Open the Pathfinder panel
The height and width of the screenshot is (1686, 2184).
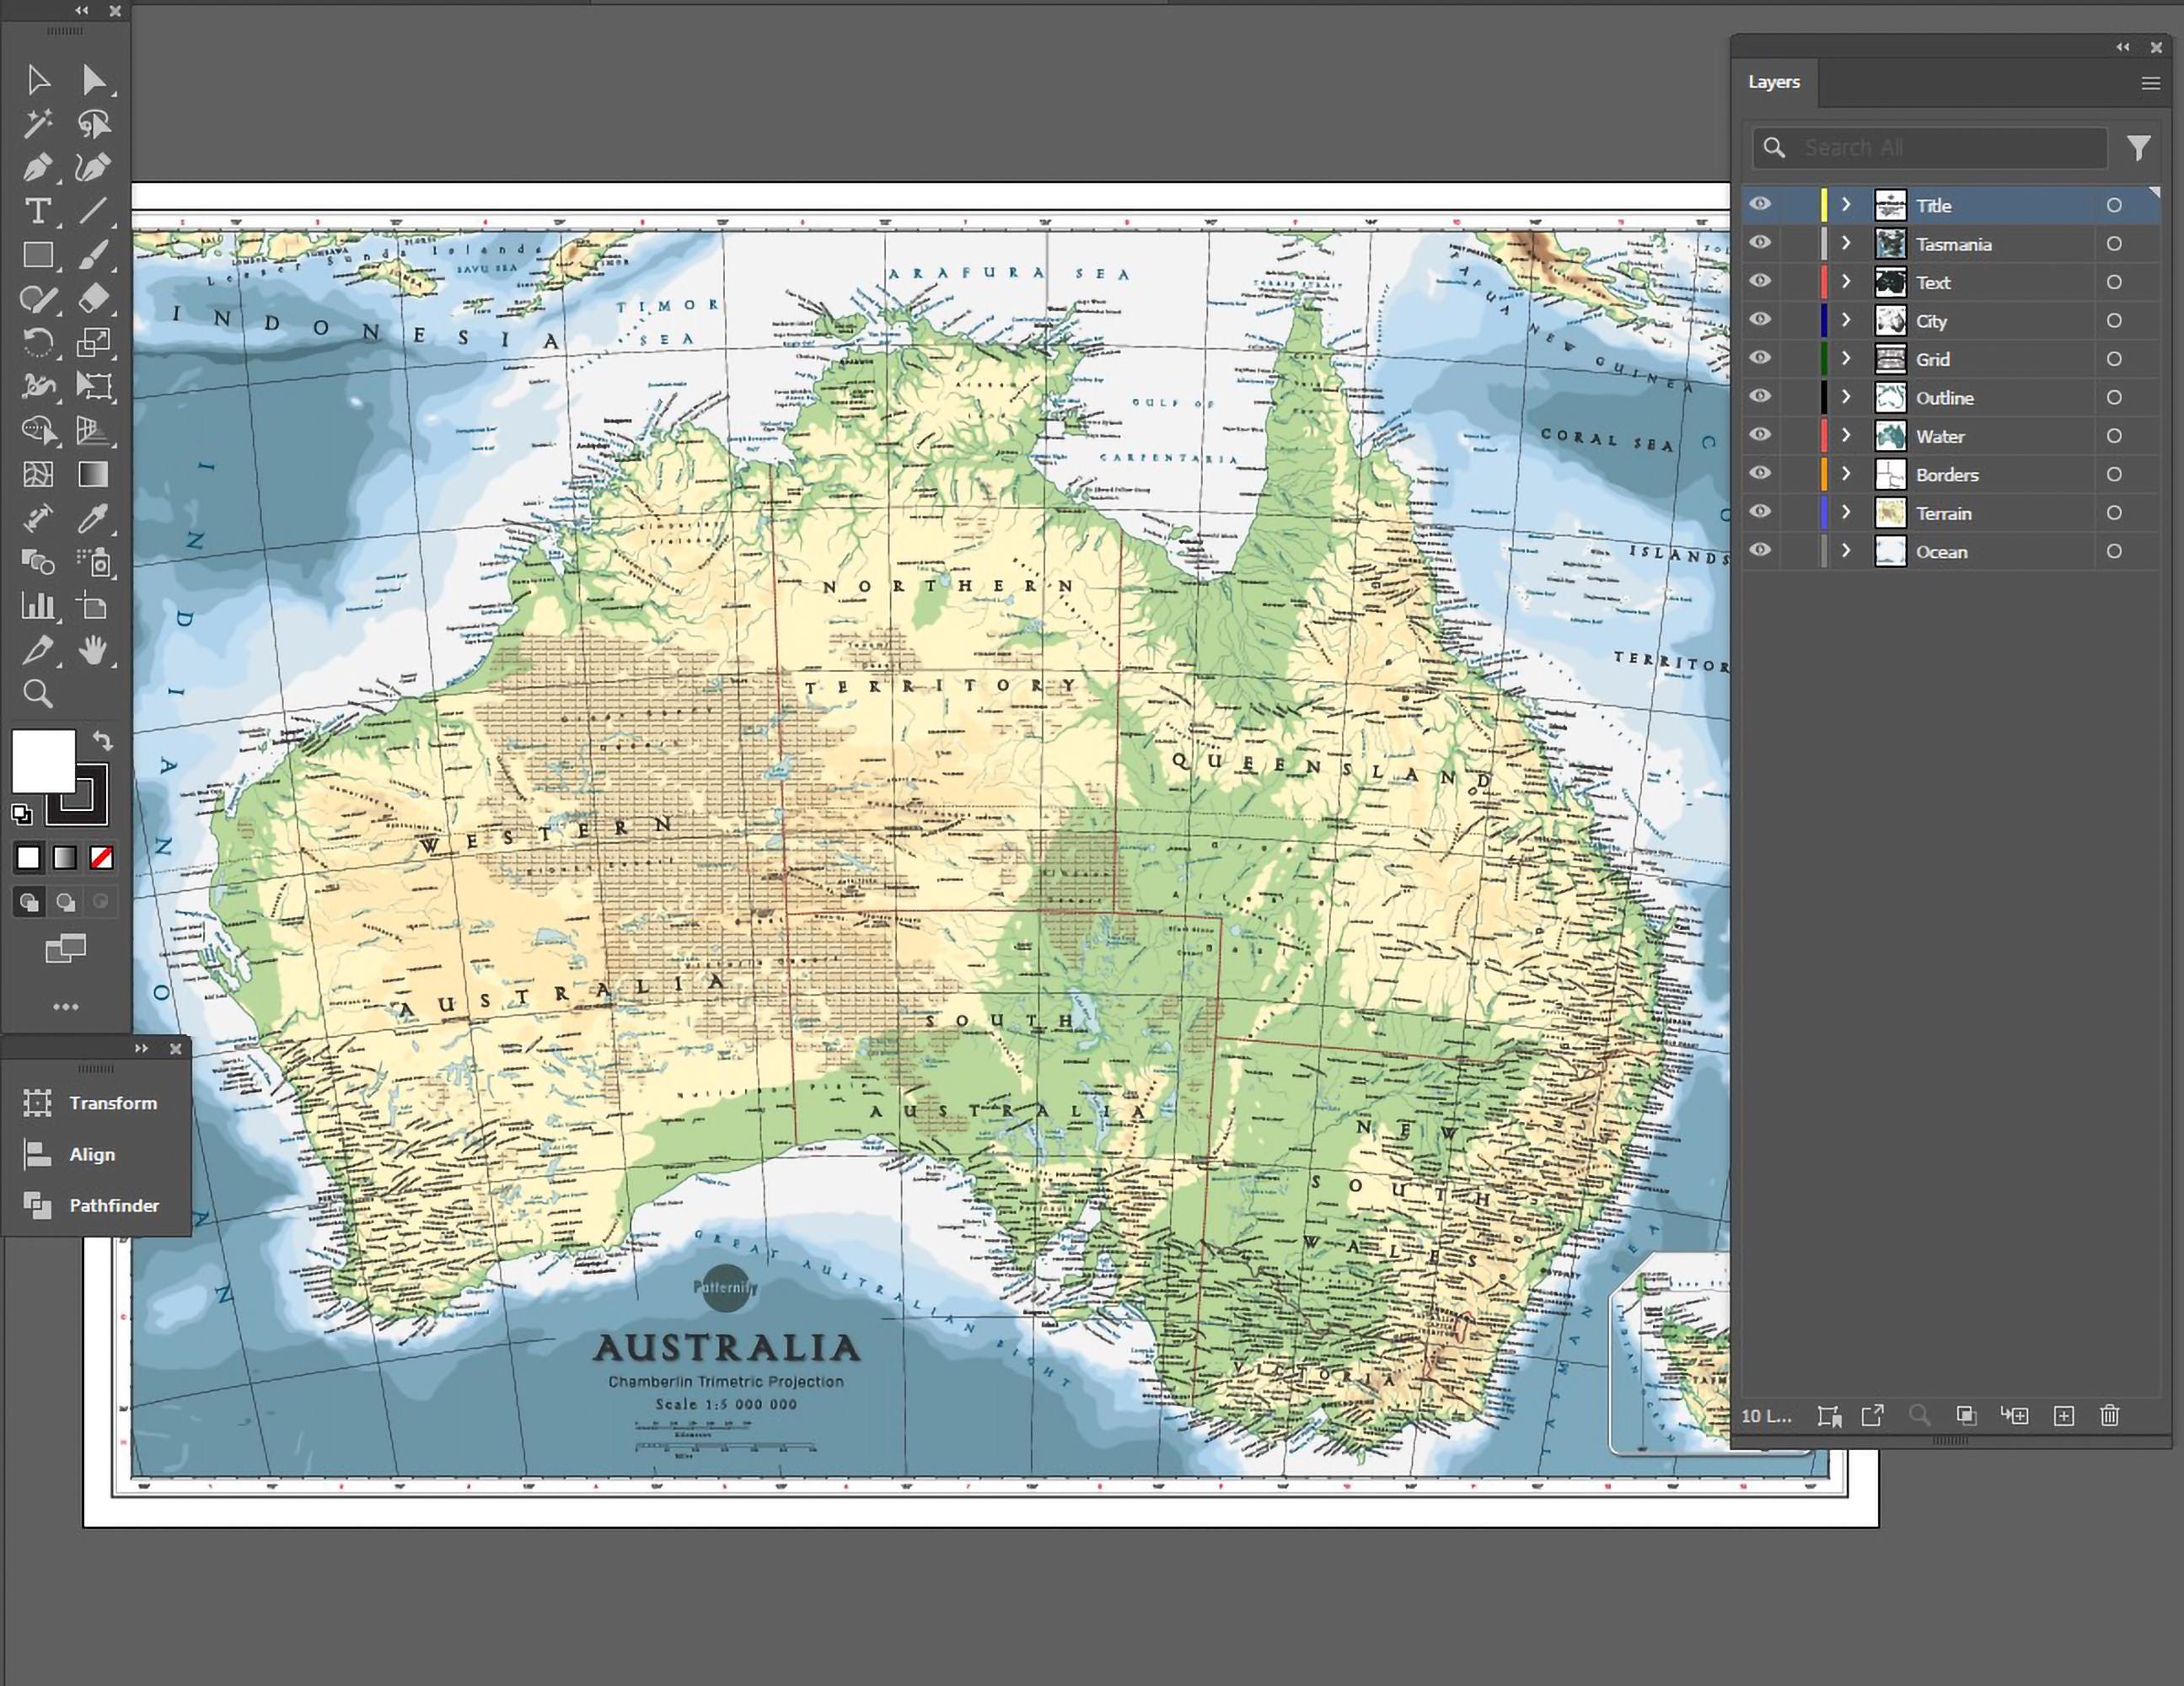tap(92, 1205)
